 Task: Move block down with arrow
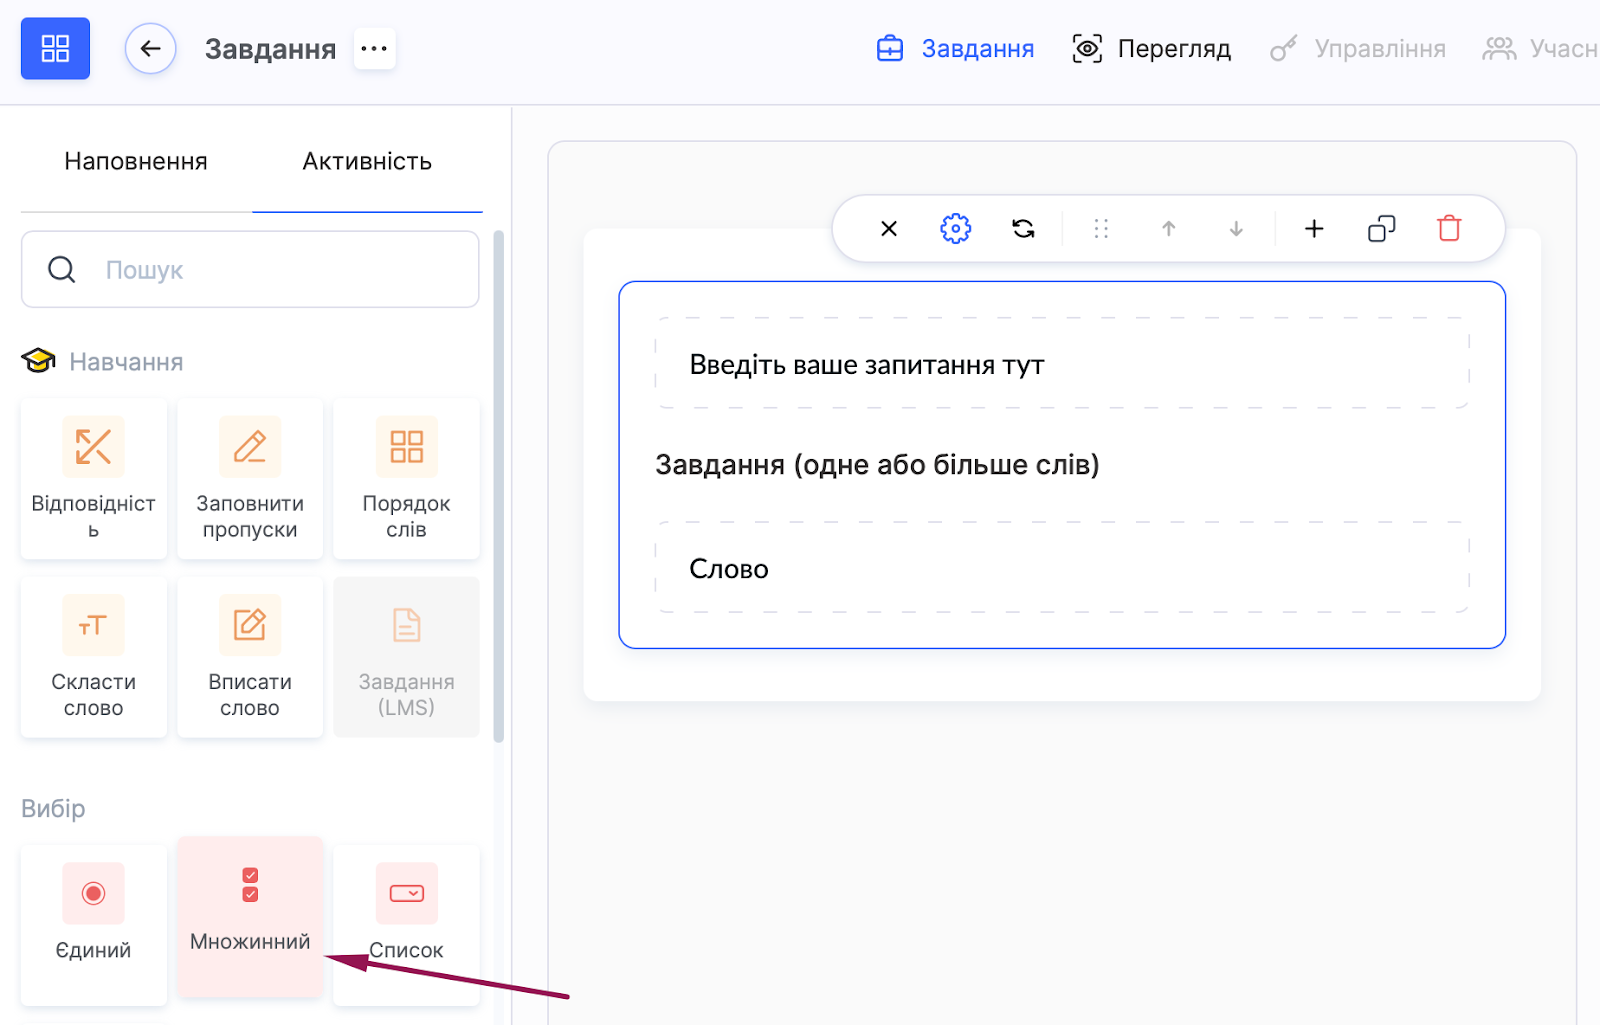pyautogui.click(x=1236, y=229)
